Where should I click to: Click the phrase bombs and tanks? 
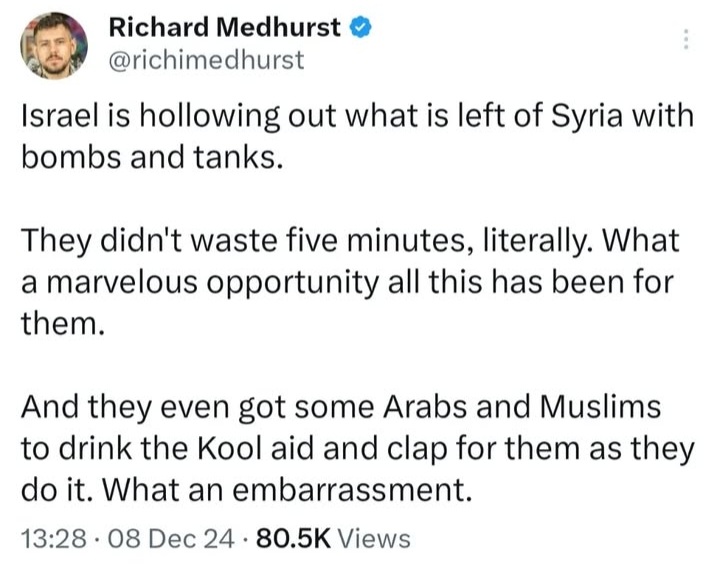pos(149,157)
